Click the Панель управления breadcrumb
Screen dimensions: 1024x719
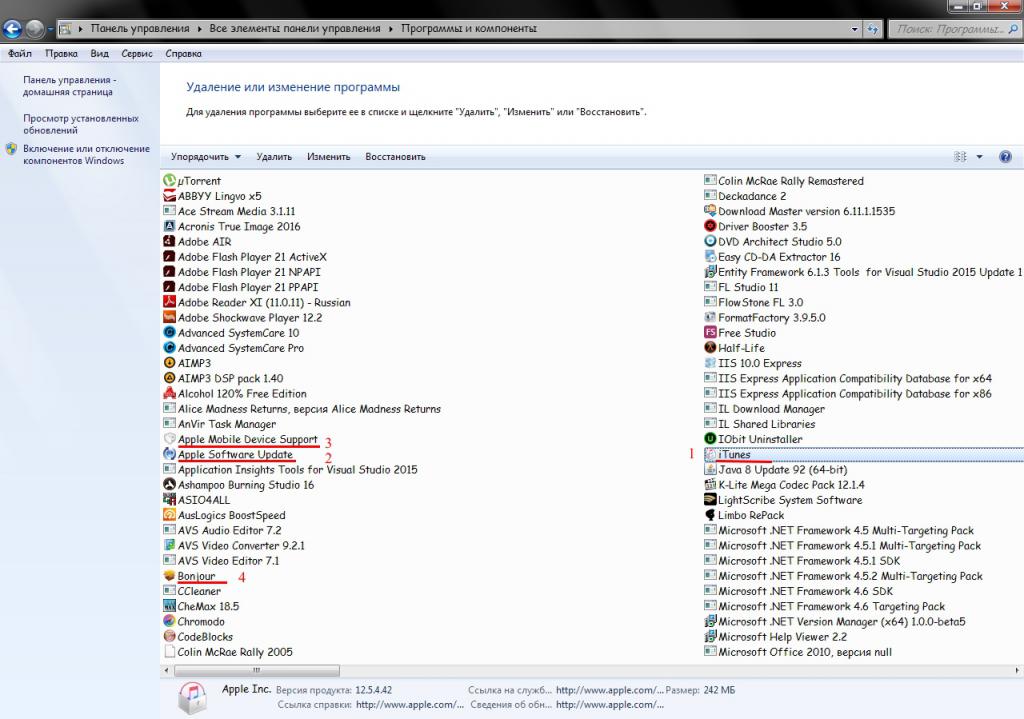(140, 29)
